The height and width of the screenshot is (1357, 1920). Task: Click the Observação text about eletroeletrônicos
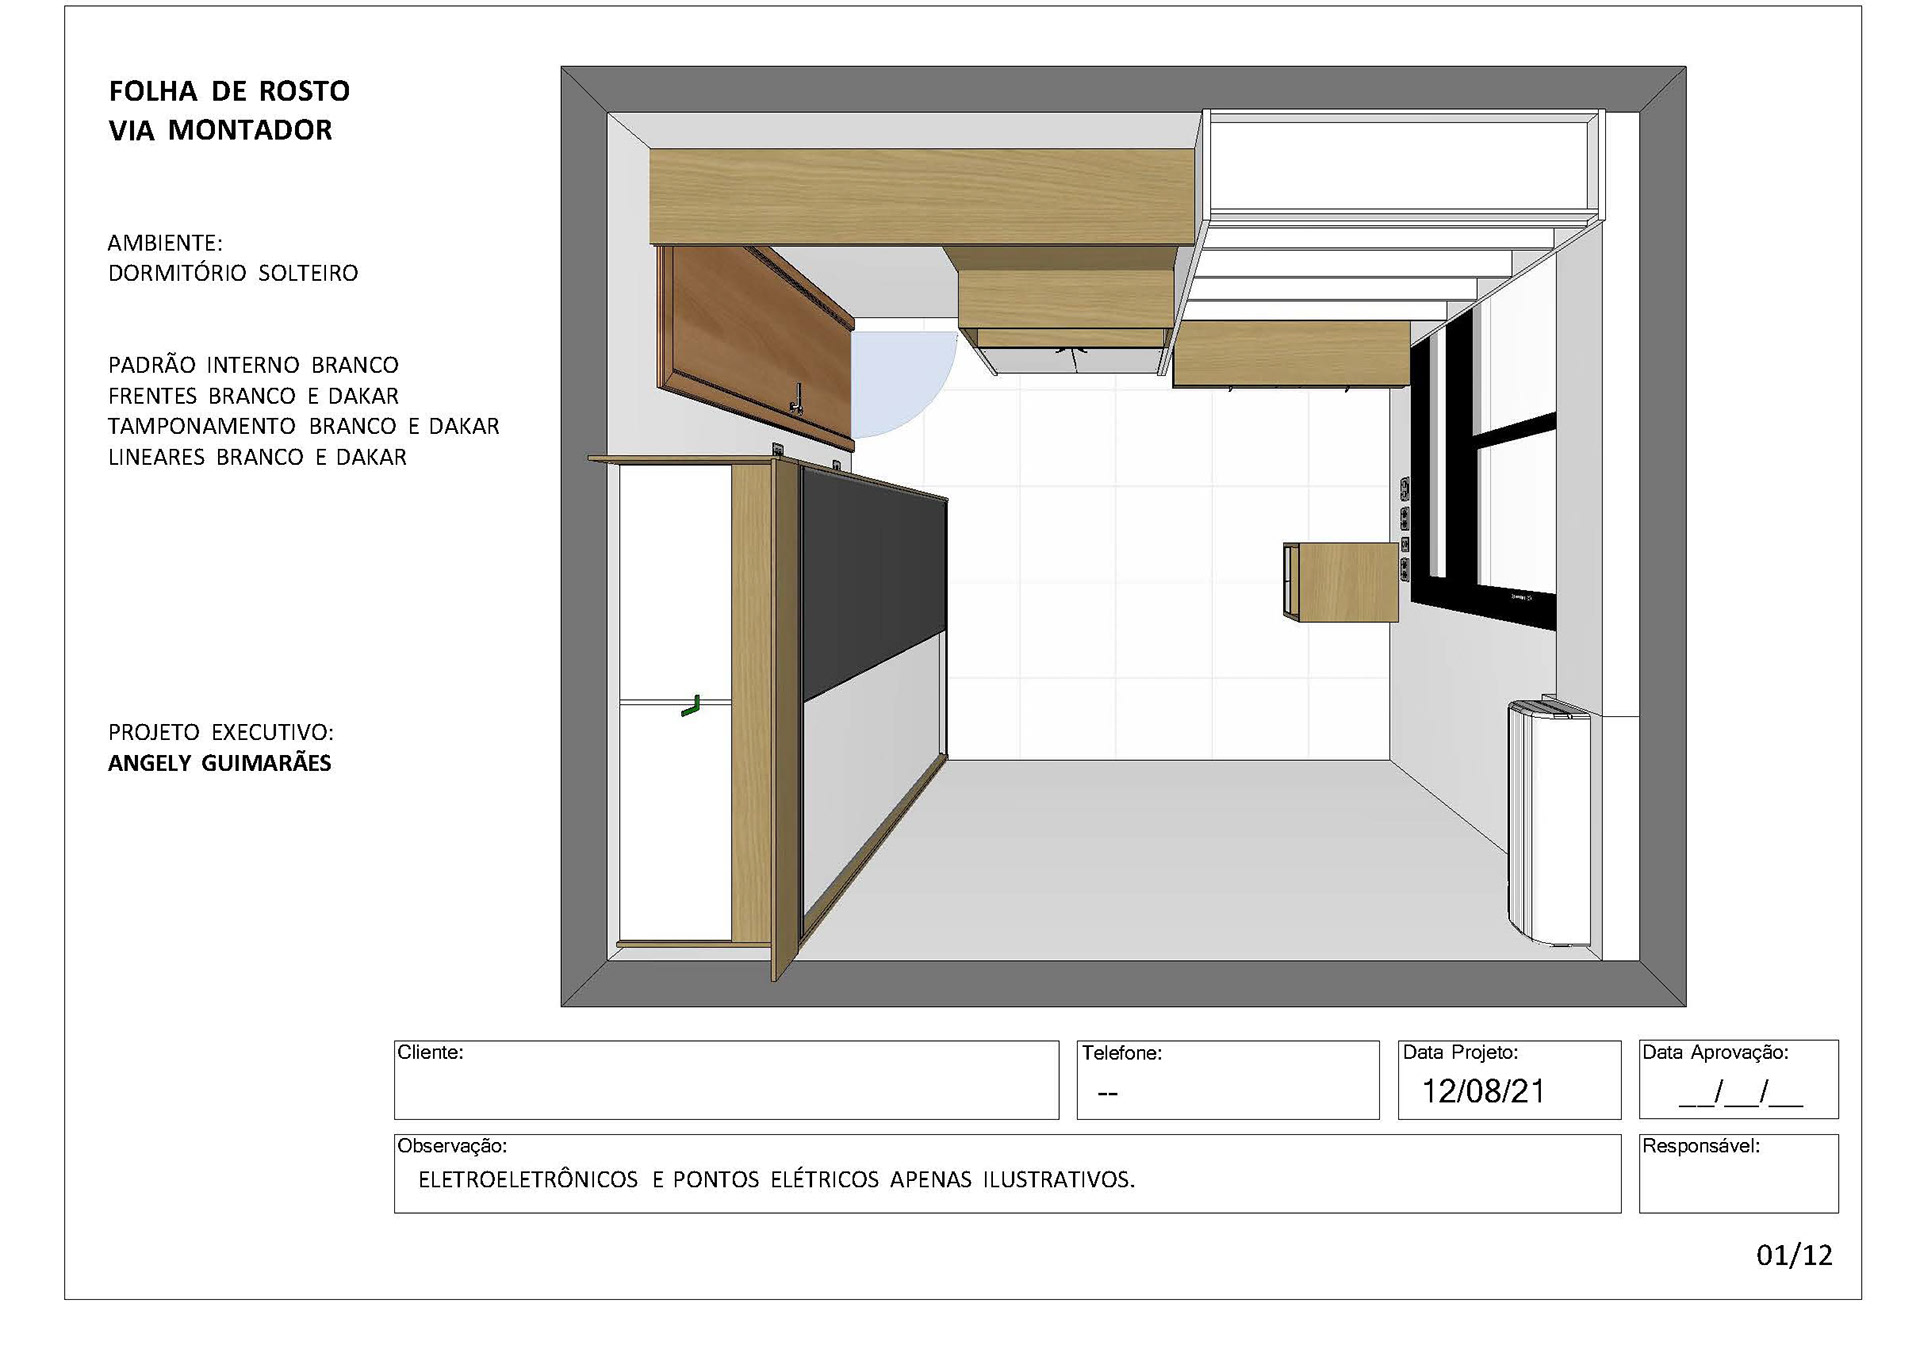pos(776,1180)
